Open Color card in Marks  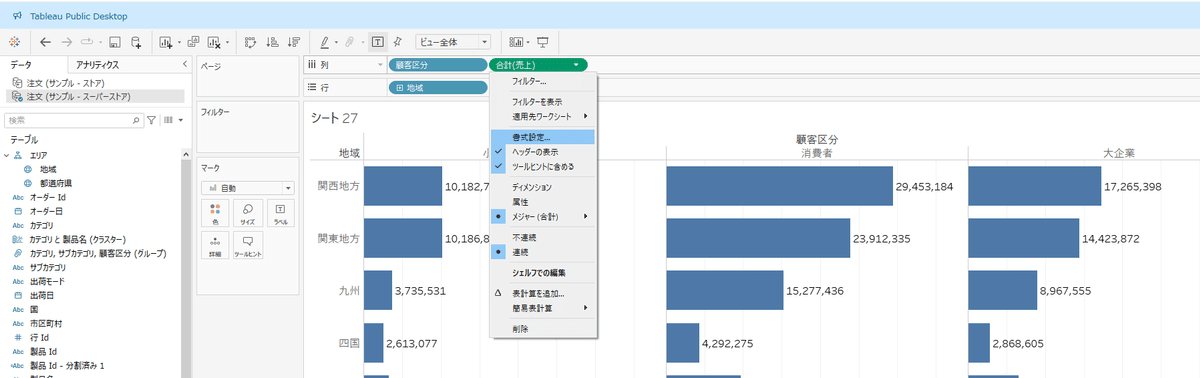(x=215, y=213)
